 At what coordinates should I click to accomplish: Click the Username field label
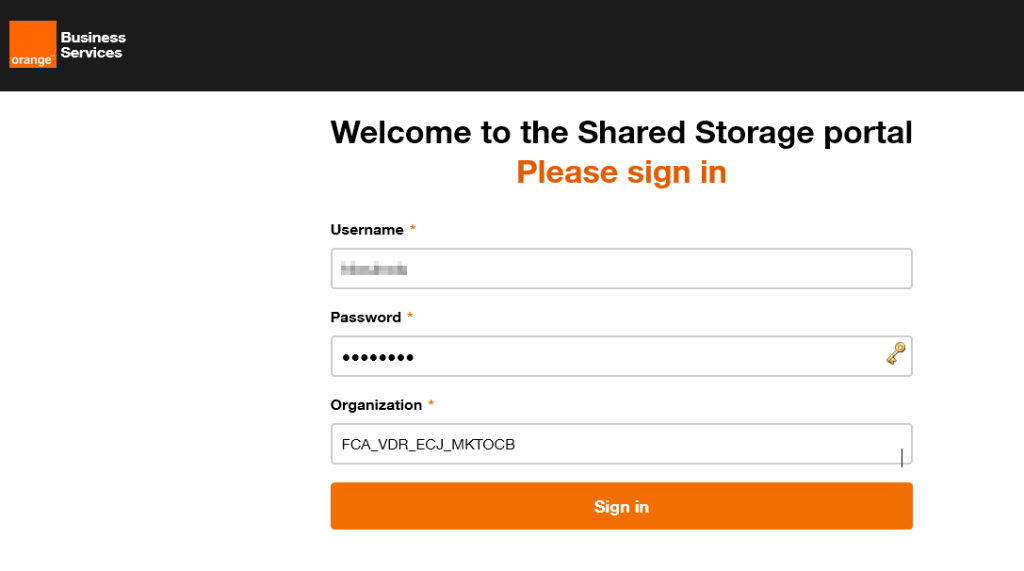point(366,230)
